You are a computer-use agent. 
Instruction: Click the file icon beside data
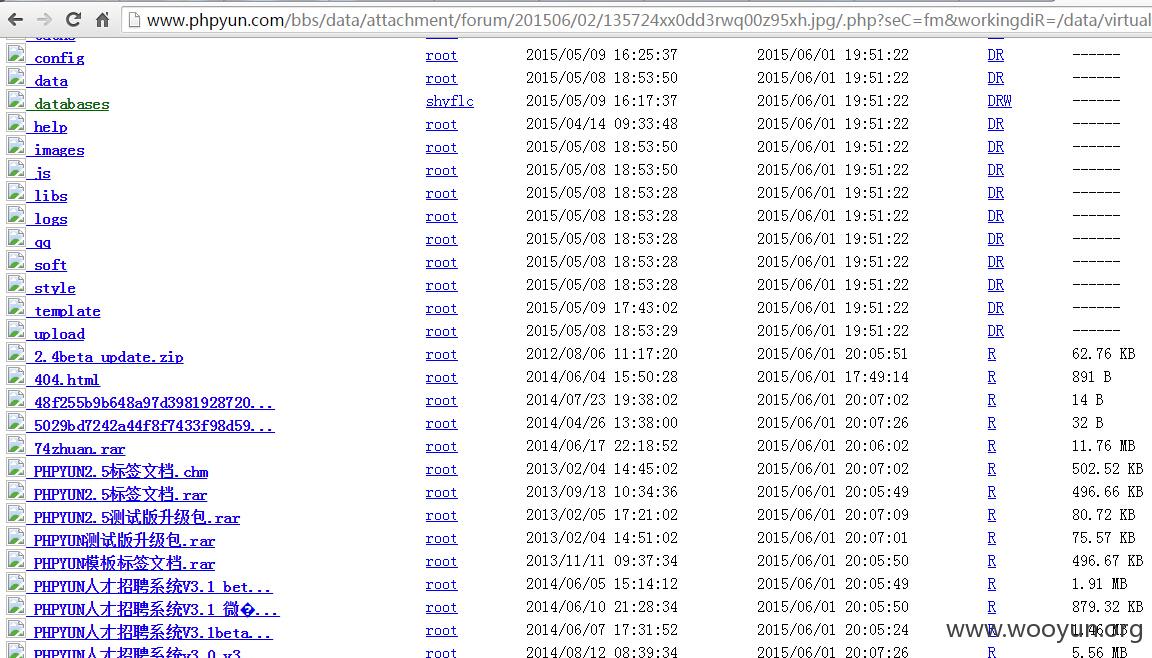coord(16,76)
